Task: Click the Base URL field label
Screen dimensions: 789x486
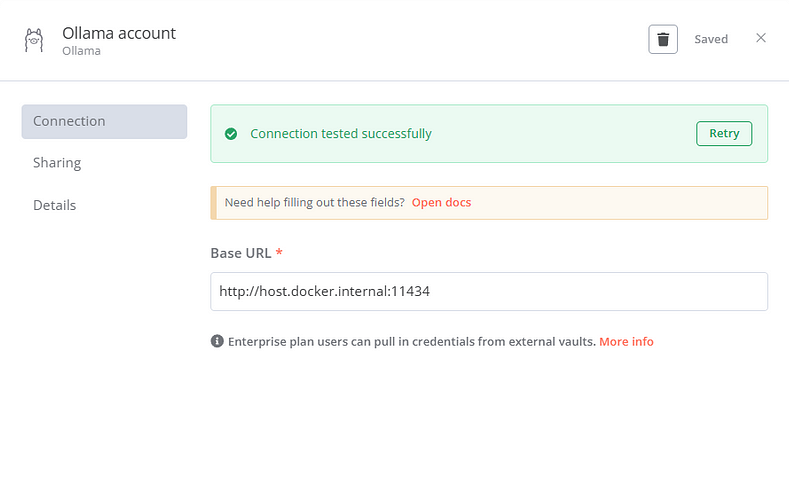Action: [x=240, y=253]
